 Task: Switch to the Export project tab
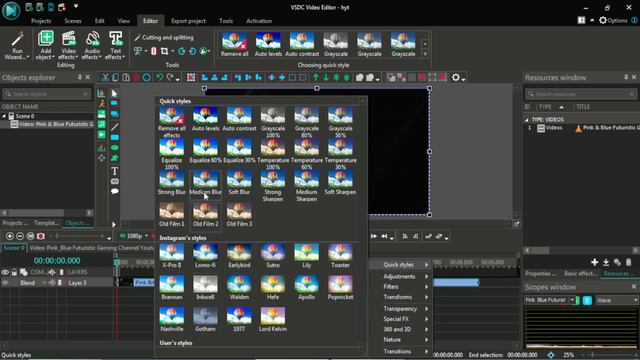tap(188, 21)
